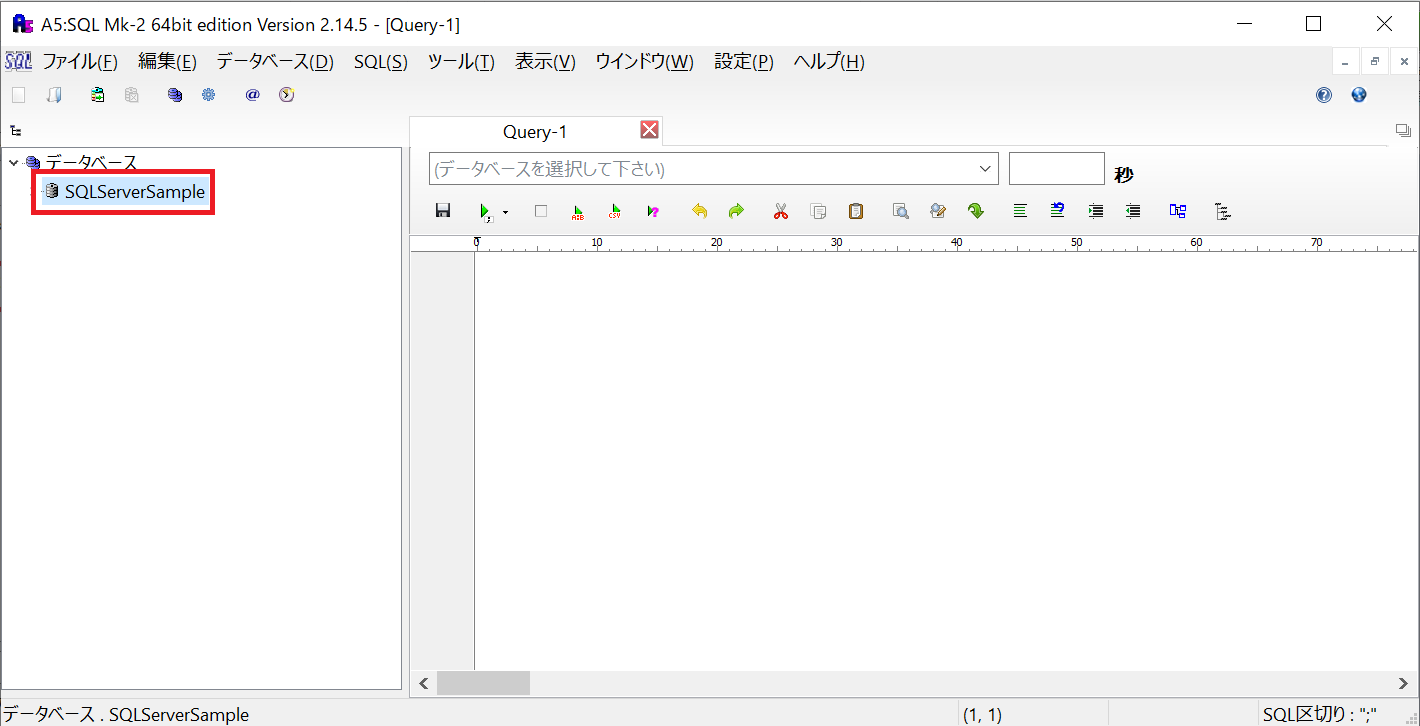Click the execute to CSV export icon
This screenshot has height=726, width=1420.
pos(615,211)
